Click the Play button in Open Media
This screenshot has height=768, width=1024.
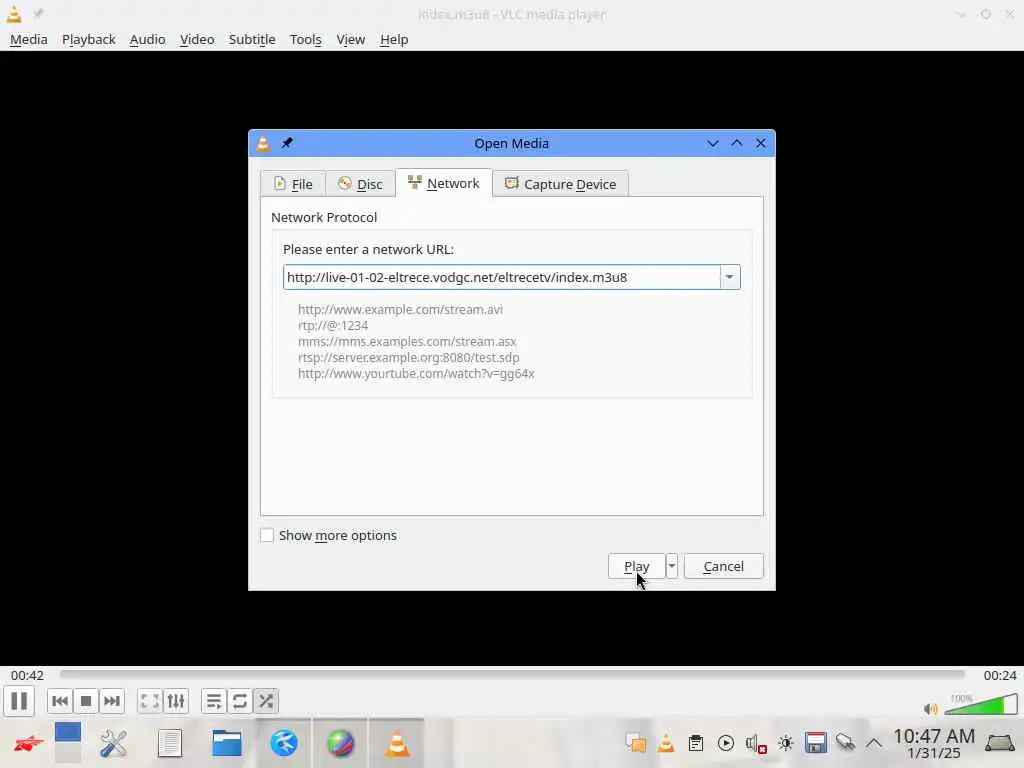coord(637,566)
